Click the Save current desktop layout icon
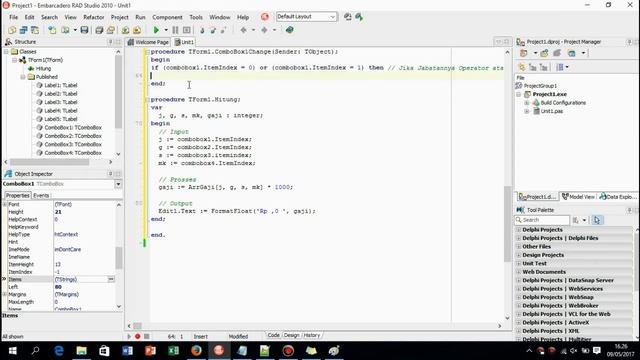The height and width of the screenshot is (360, 640). point(347,17)
